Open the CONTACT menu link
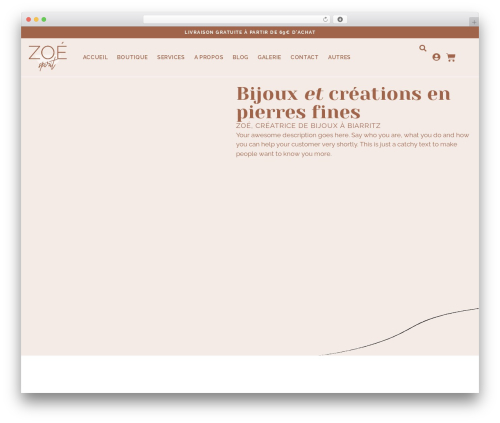 [x=304, y=57]
